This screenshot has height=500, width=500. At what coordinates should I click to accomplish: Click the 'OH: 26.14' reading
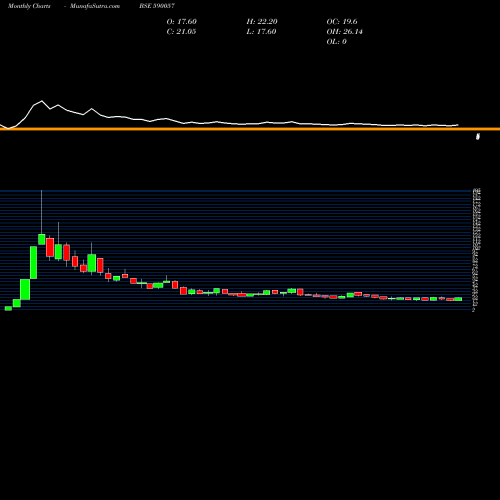click(345, 32)
